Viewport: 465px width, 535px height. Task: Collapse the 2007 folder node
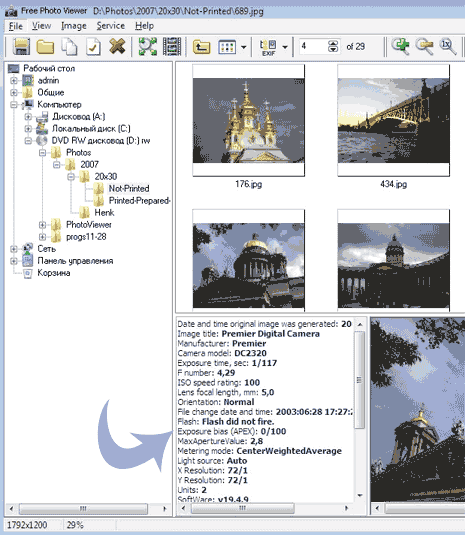point(57,165)
